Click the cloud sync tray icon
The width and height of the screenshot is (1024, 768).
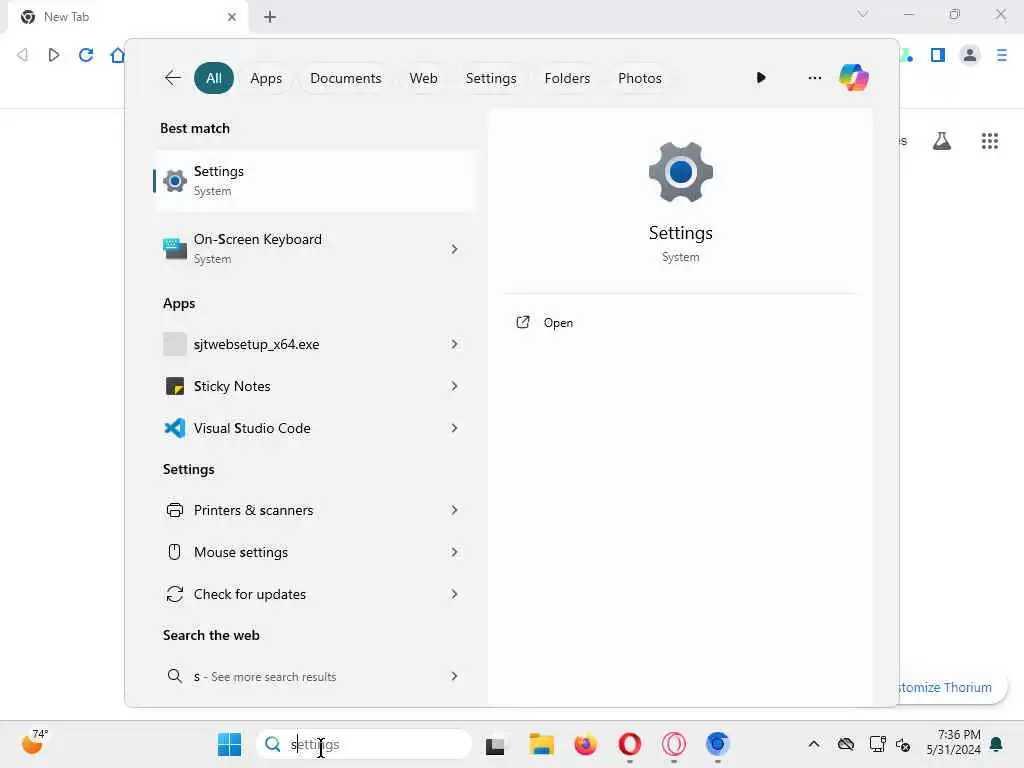click(x=846, y=744)
